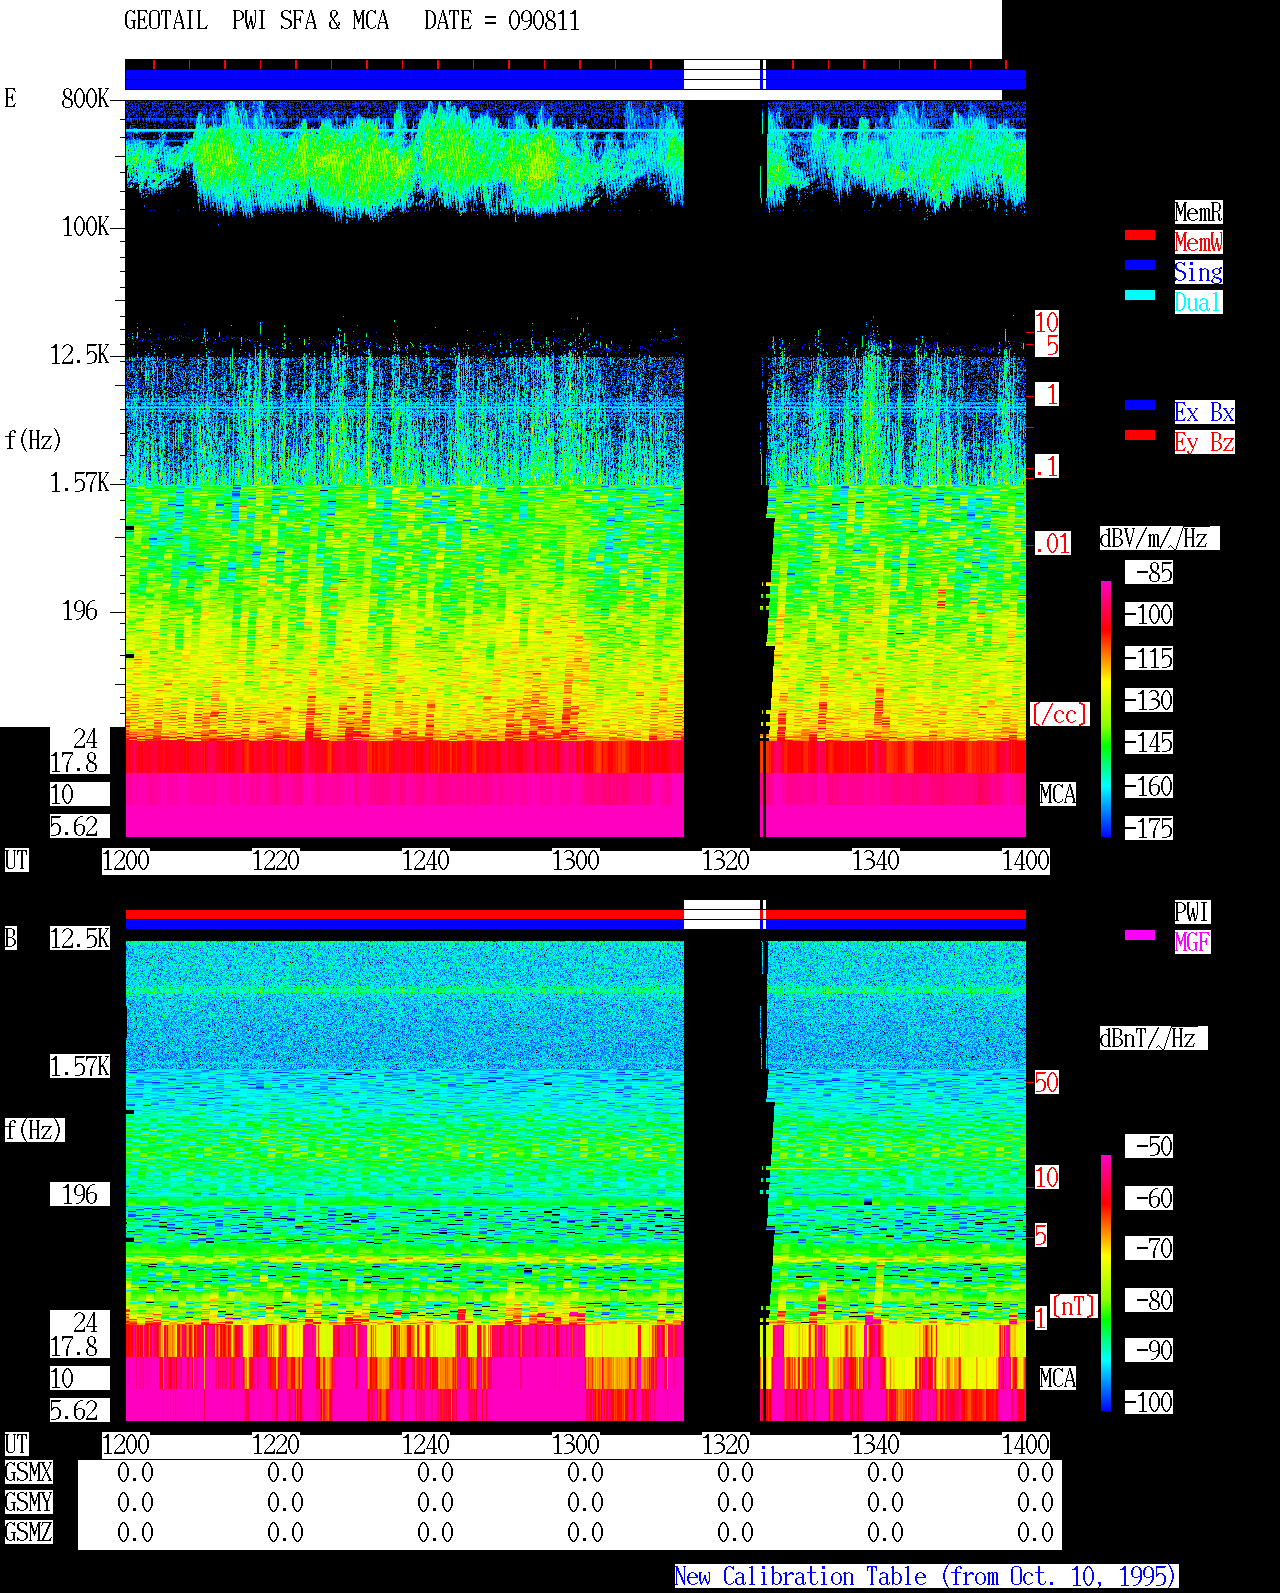
Task: Select the Ey Bz legend label
Action: coord(1204,442)
